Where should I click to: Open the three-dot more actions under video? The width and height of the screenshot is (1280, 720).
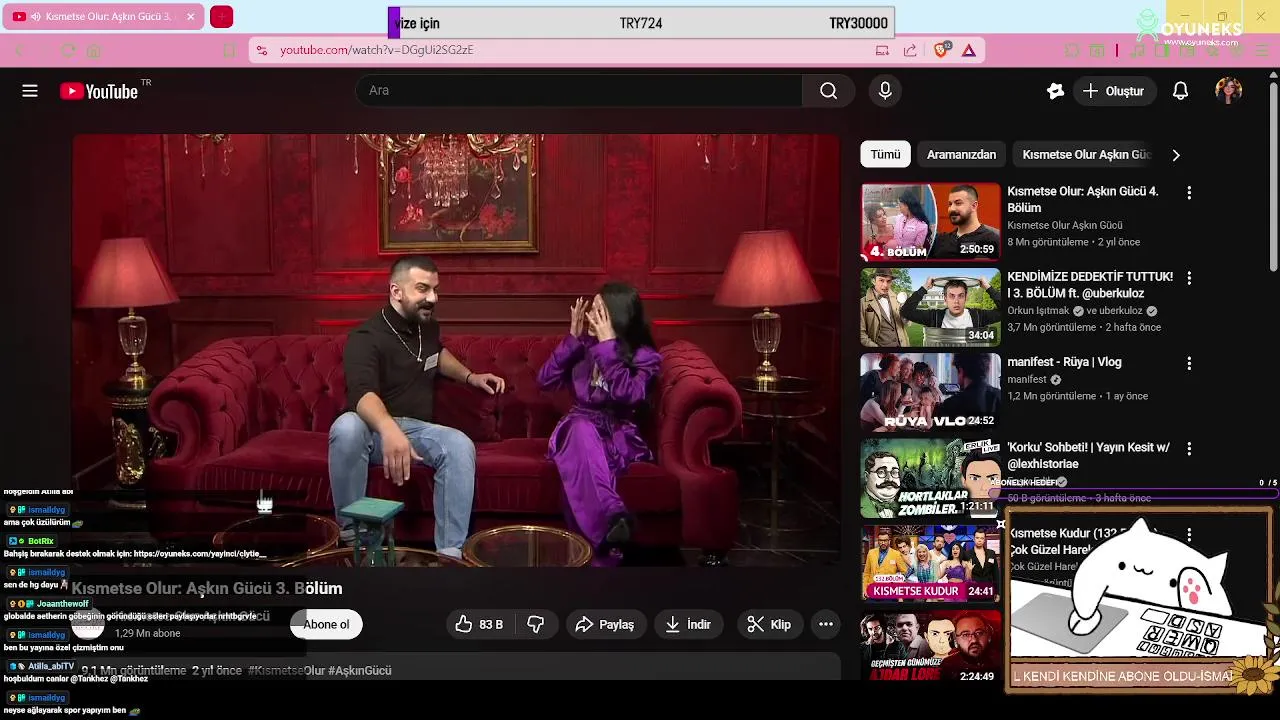click(826, 624)
